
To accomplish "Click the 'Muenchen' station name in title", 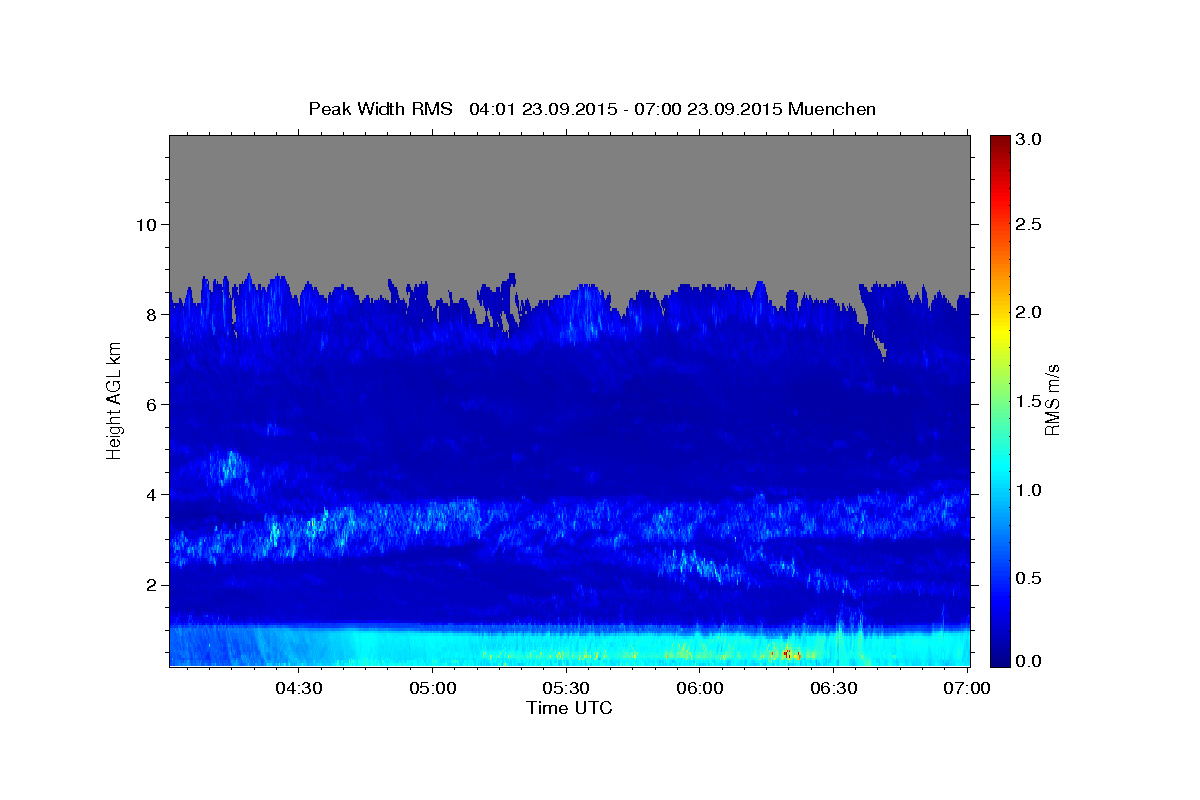I will coord(832,108).
